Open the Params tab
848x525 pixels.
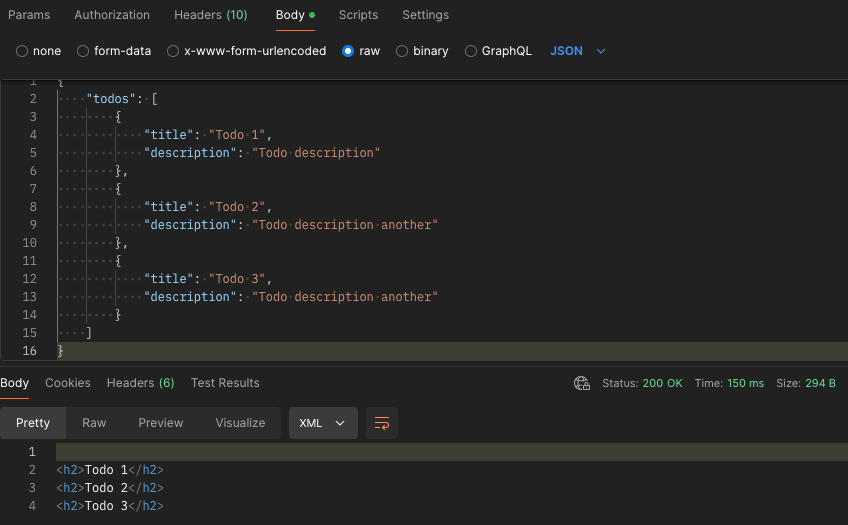29,15
